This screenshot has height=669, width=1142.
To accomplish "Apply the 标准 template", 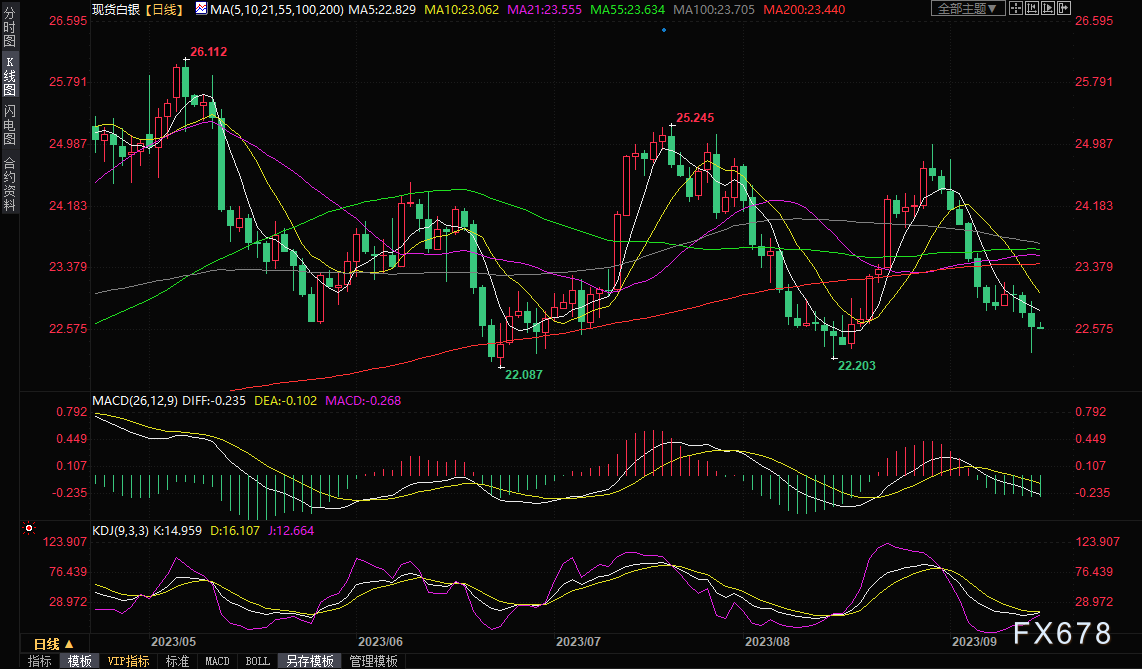I will [177, 661].
